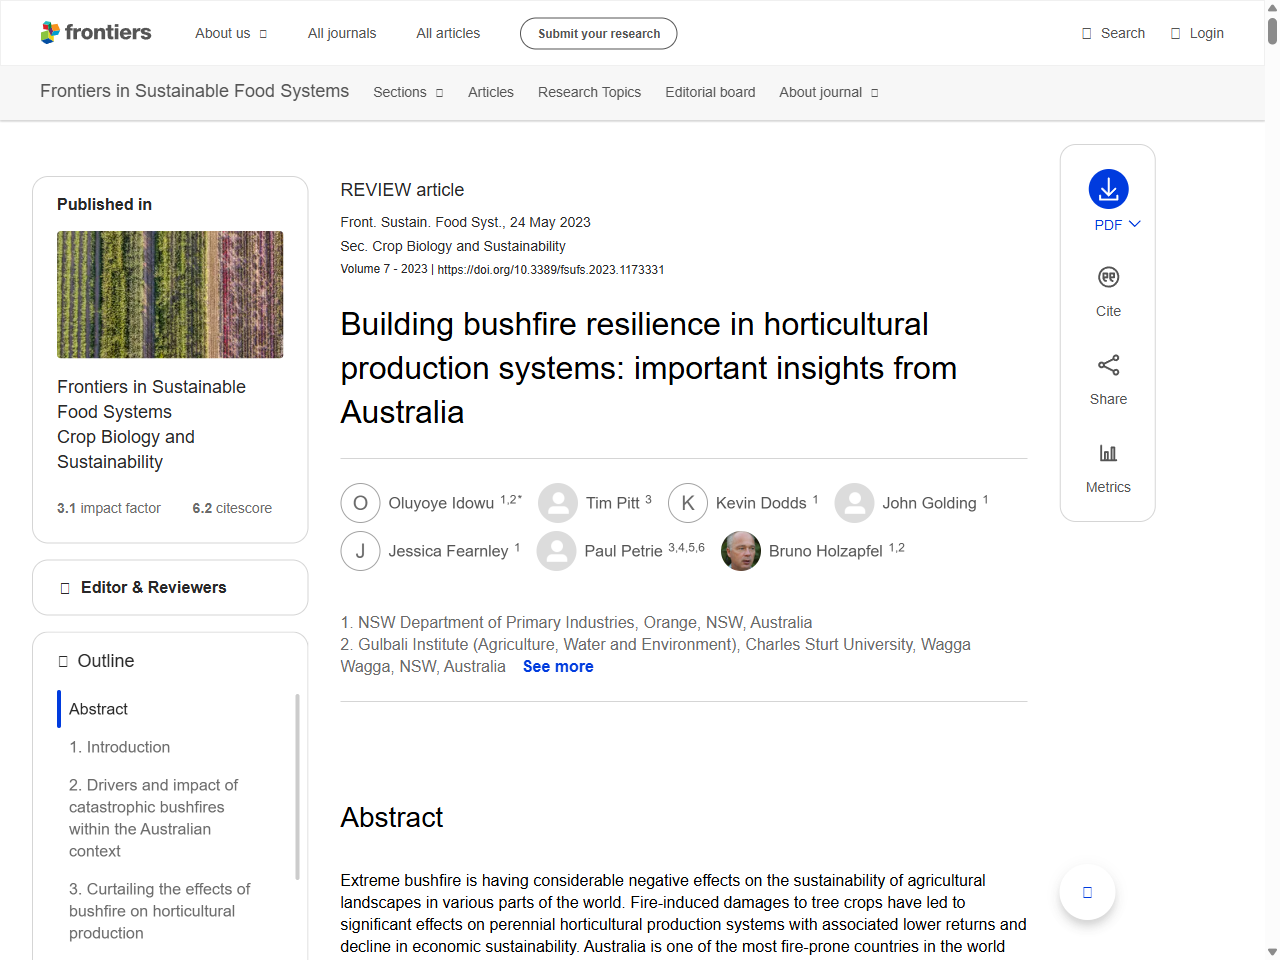
Task: Expand the Editor & Reviewers panel
Action: 170,588
